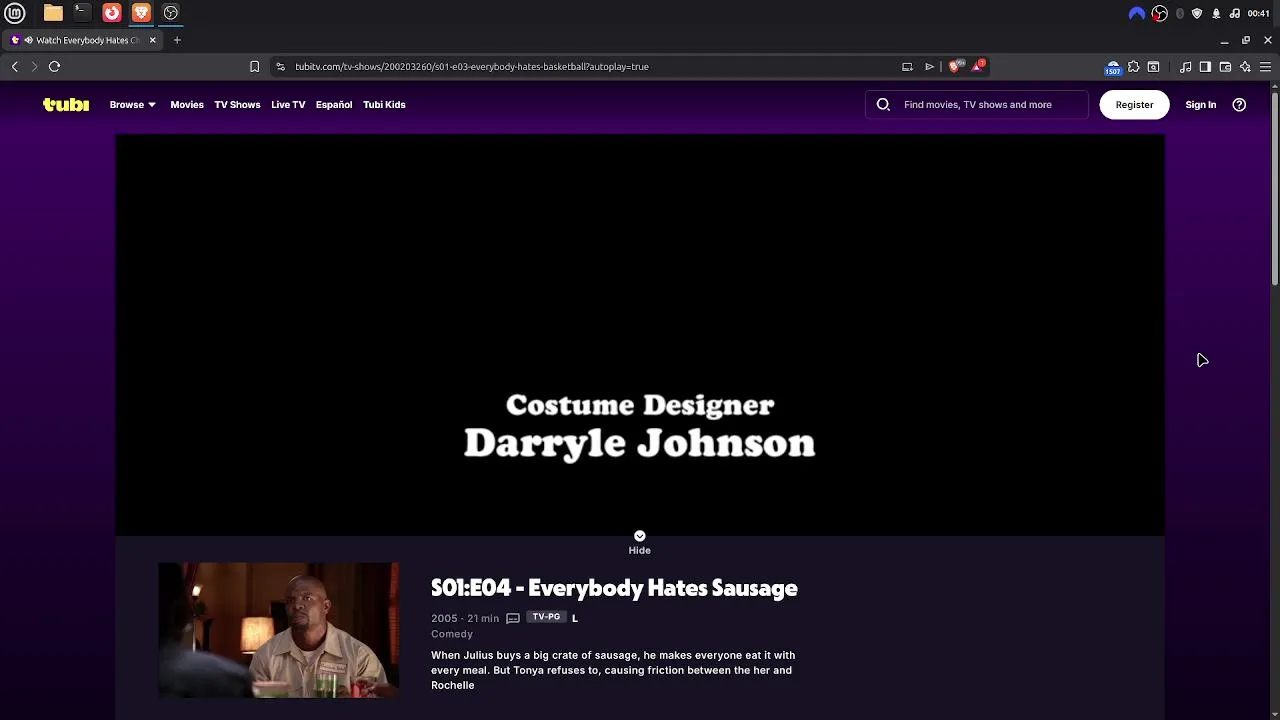1280x720 pixels.
Task: Click the extension icon with 1507 badge
Action: [1113, 67]
